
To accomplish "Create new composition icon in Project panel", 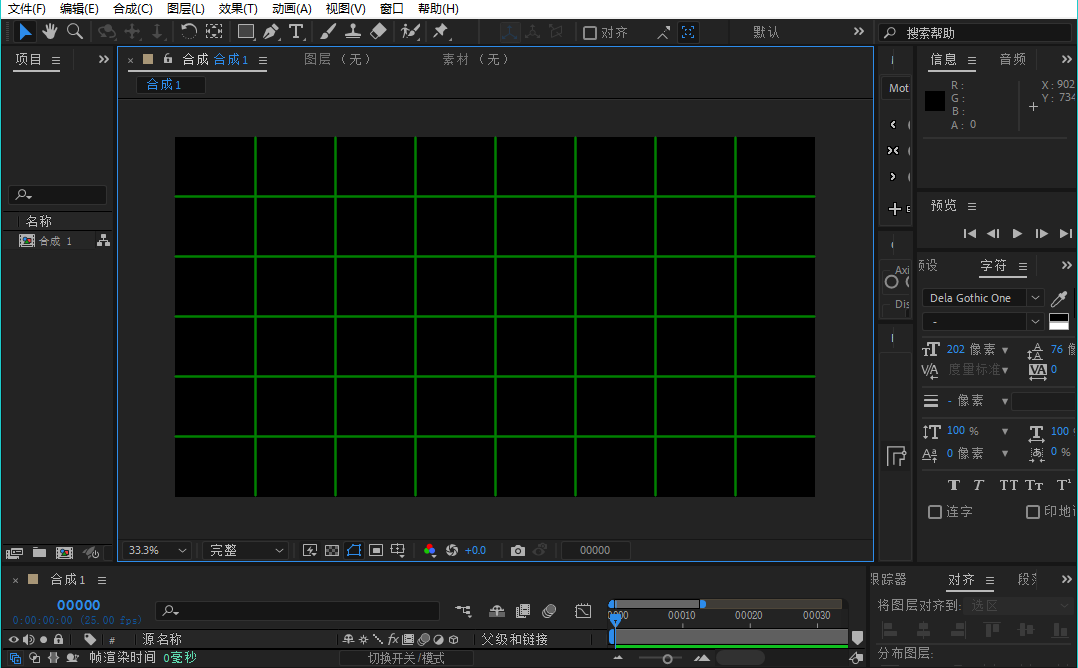I will pyautogui.click(x=64, y=553).
